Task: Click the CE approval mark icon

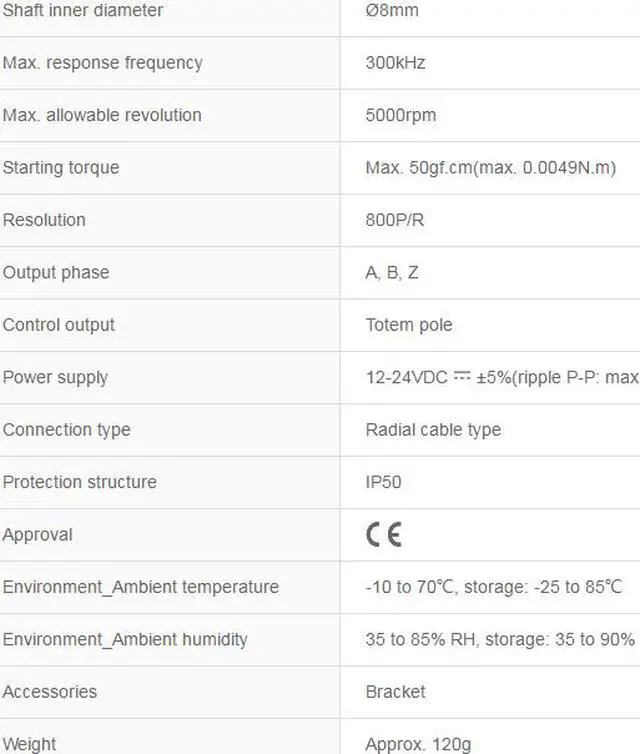Action: click(x=383, y=535)
